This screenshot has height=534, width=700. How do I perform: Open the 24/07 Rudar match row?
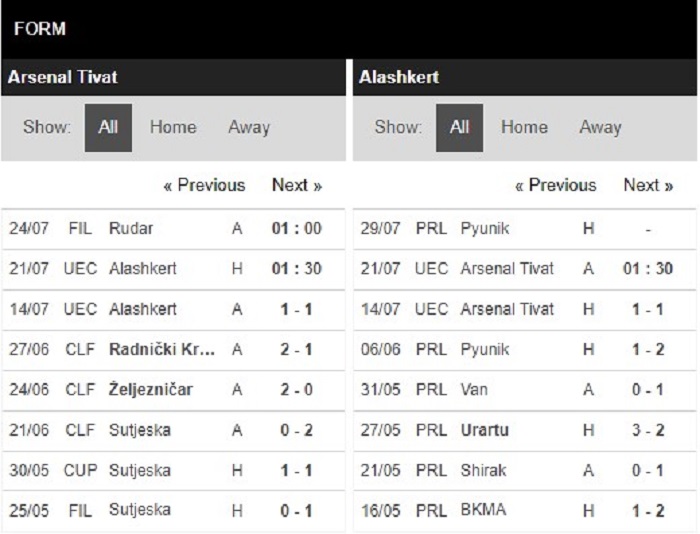(173, 229)
